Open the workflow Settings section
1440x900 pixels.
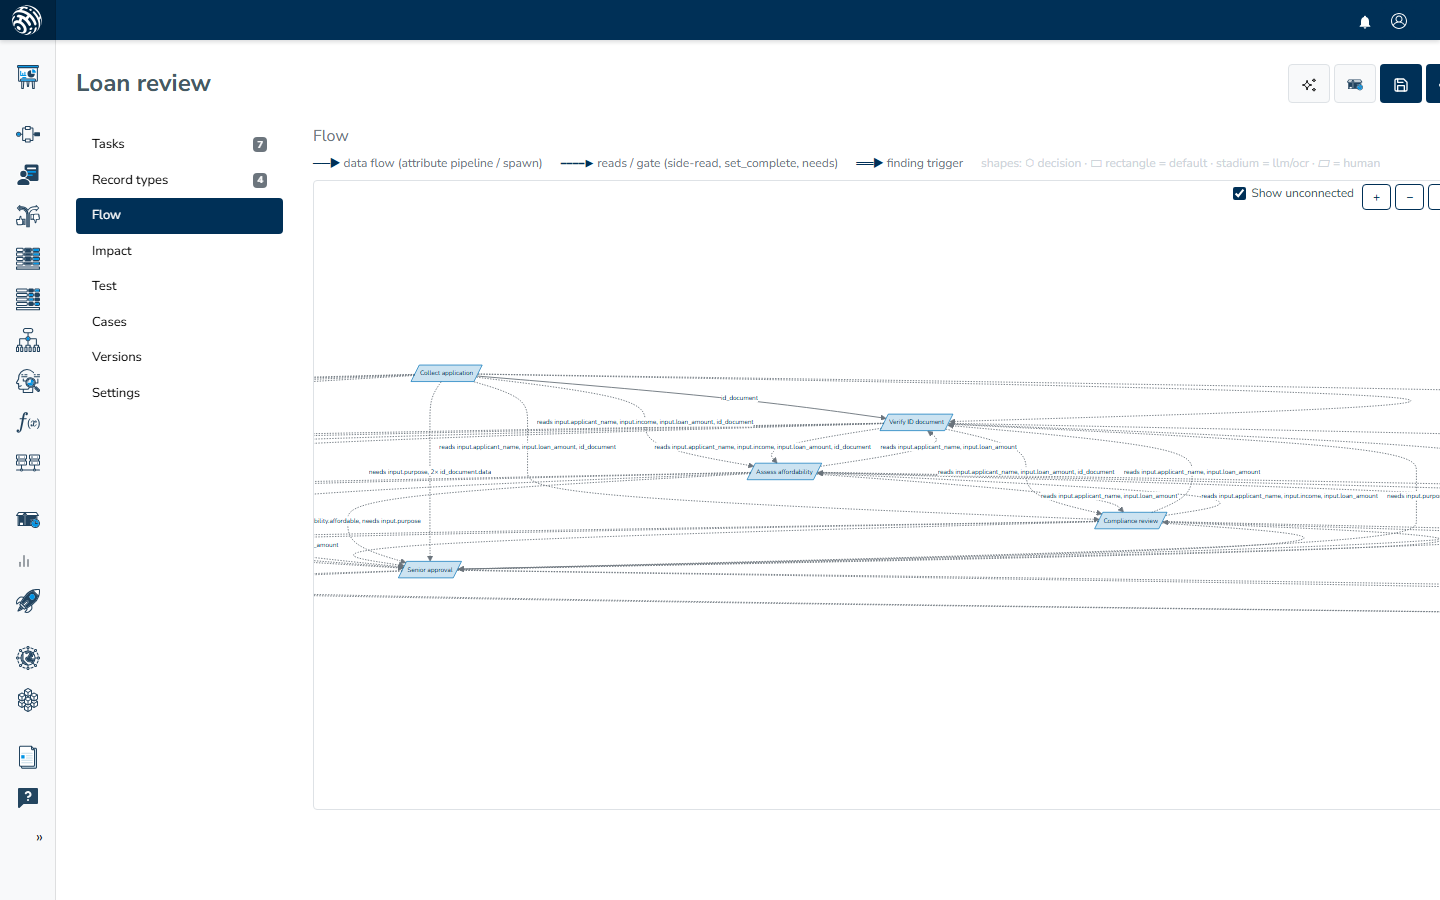pyautogui.click(x=179, y=393)
